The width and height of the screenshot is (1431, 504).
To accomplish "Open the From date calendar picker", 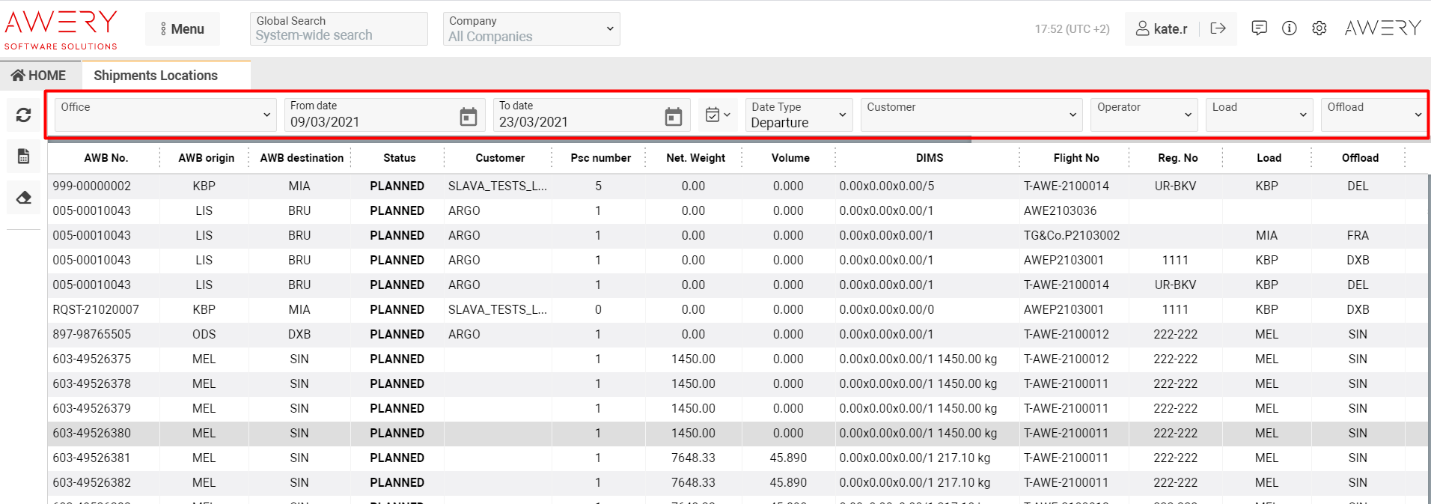I will [x=468, y=116].
